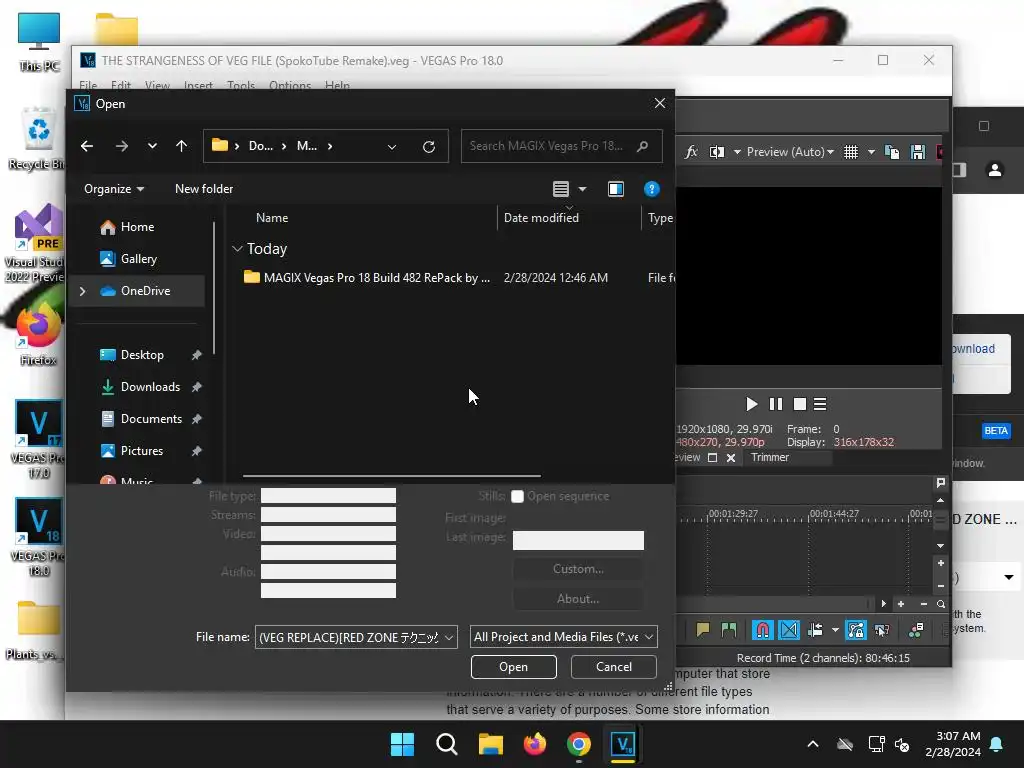Expand the address bar history dropdown
The image size is (1024, 768).
tap(392, 146)
